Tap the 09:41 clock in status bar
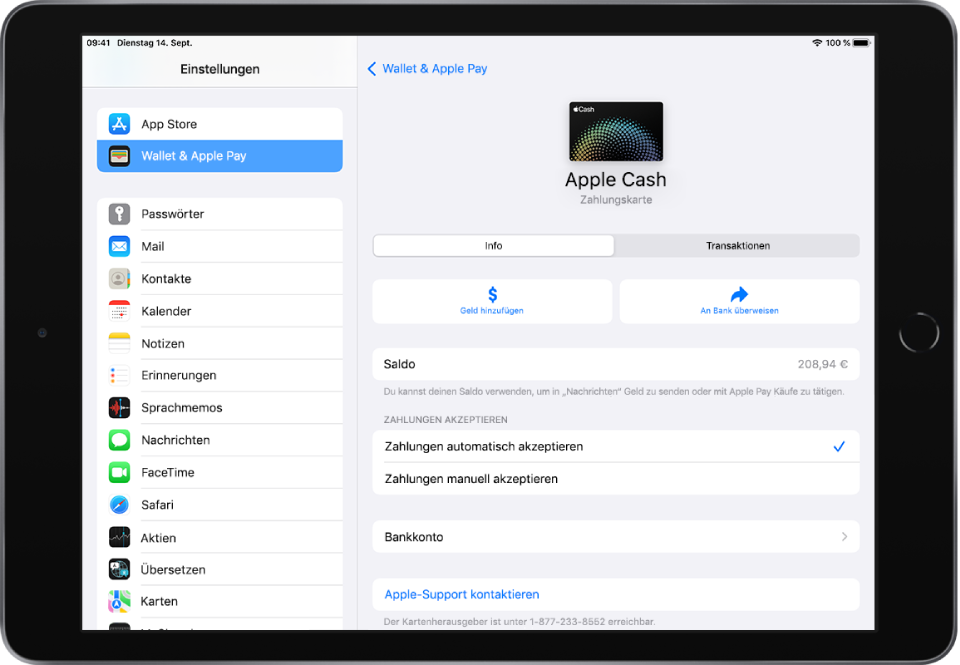 [99, 43]
